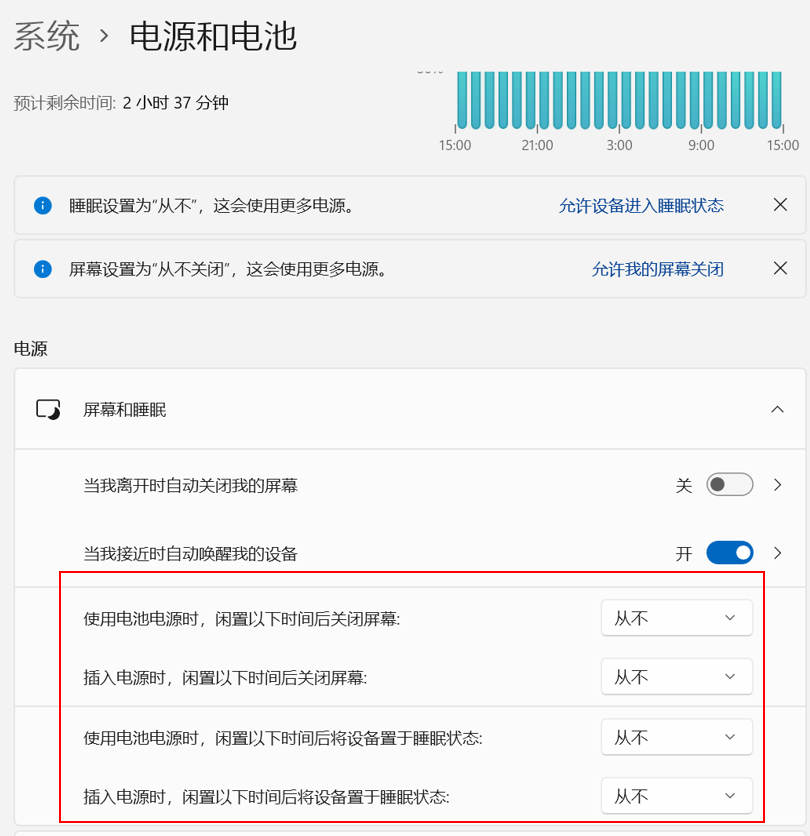This screenshot has height=836, width=810.
Task: Click 允许我的屏幕关闭 link
Action: (x=657, y=269)
